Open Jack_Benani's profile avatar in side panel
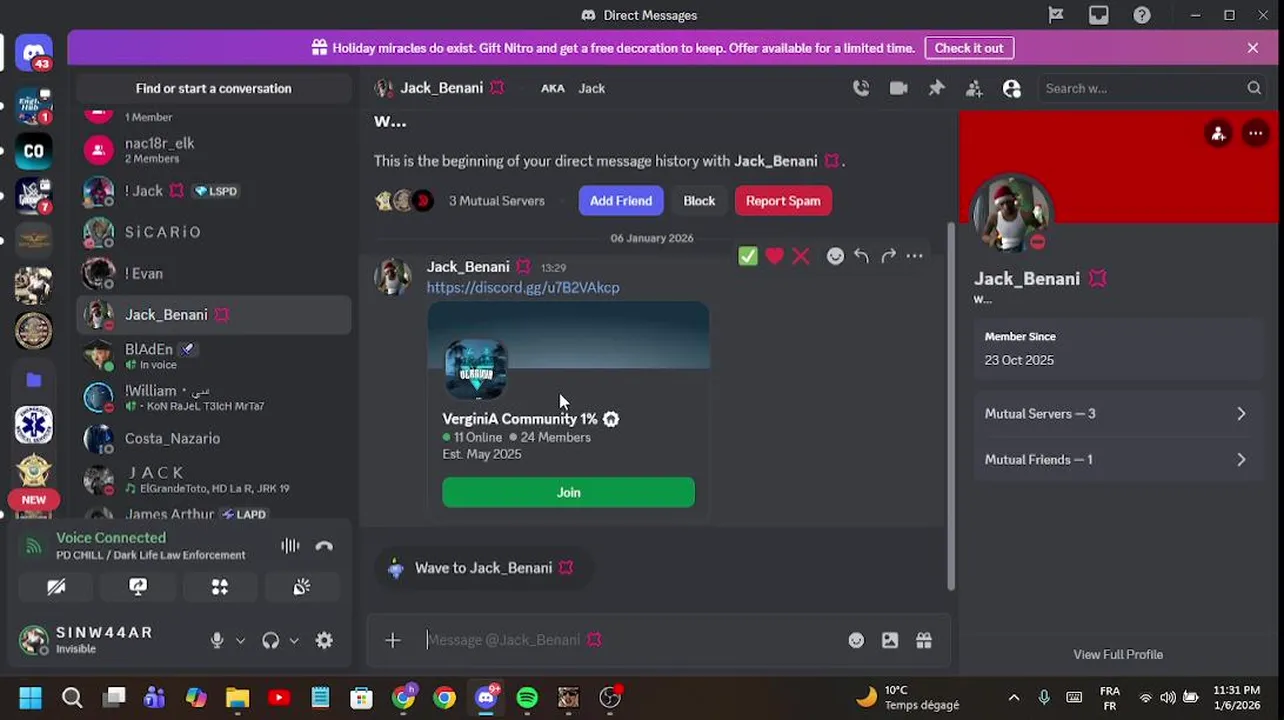 (1012, 214)
